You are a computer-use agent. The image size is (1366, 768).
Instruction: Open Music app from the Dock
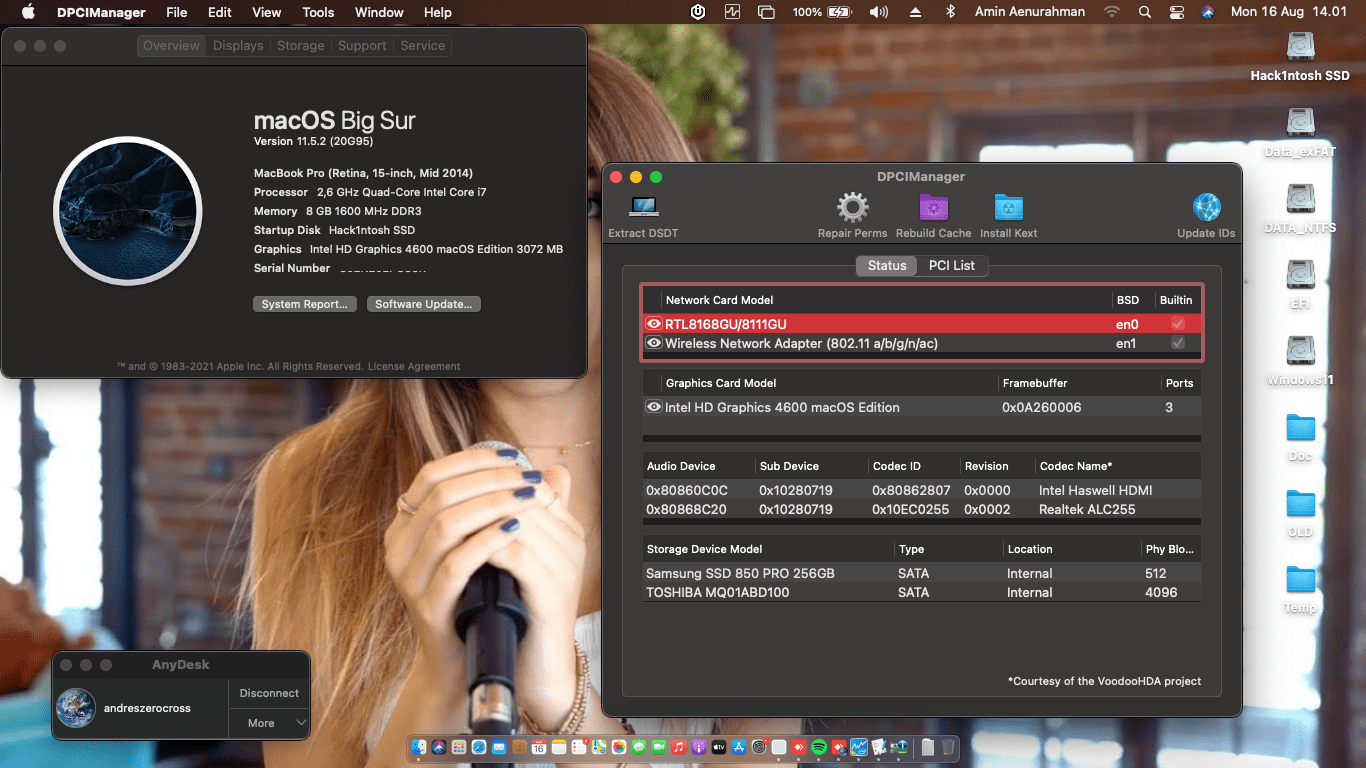(679, 747)
